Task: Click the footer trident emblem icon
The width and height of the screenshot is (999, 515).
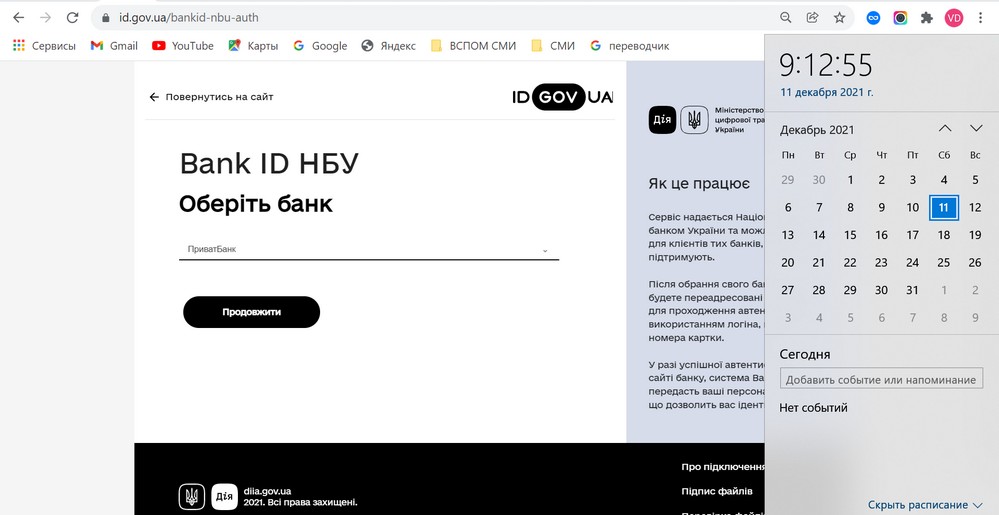Action: tap(192, 497)
